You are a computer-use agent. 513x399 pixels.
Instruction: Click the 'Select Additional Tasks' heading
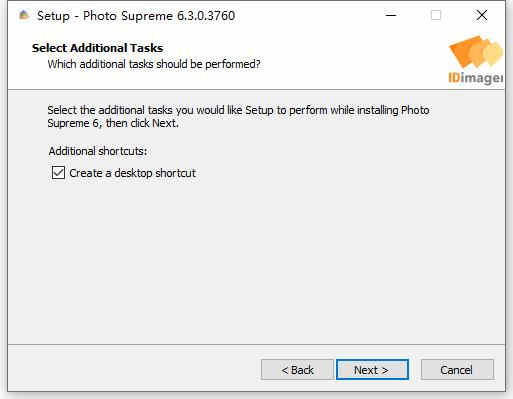click(97, 48)
